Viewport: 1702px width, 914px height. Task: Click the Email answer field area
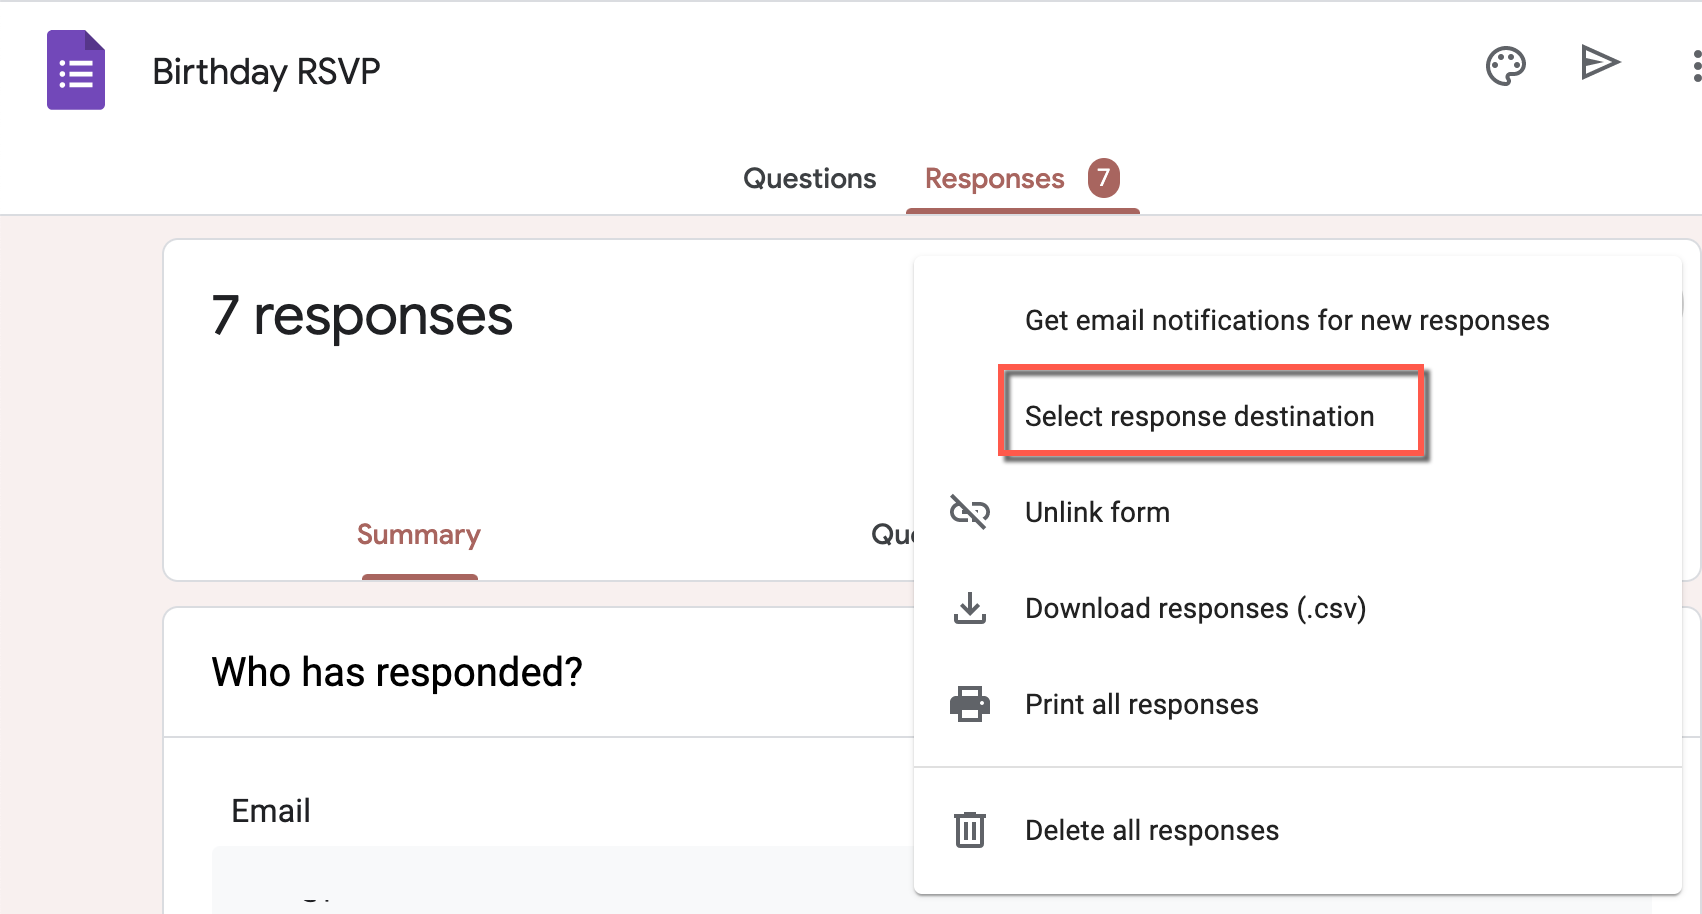point(500,880)
